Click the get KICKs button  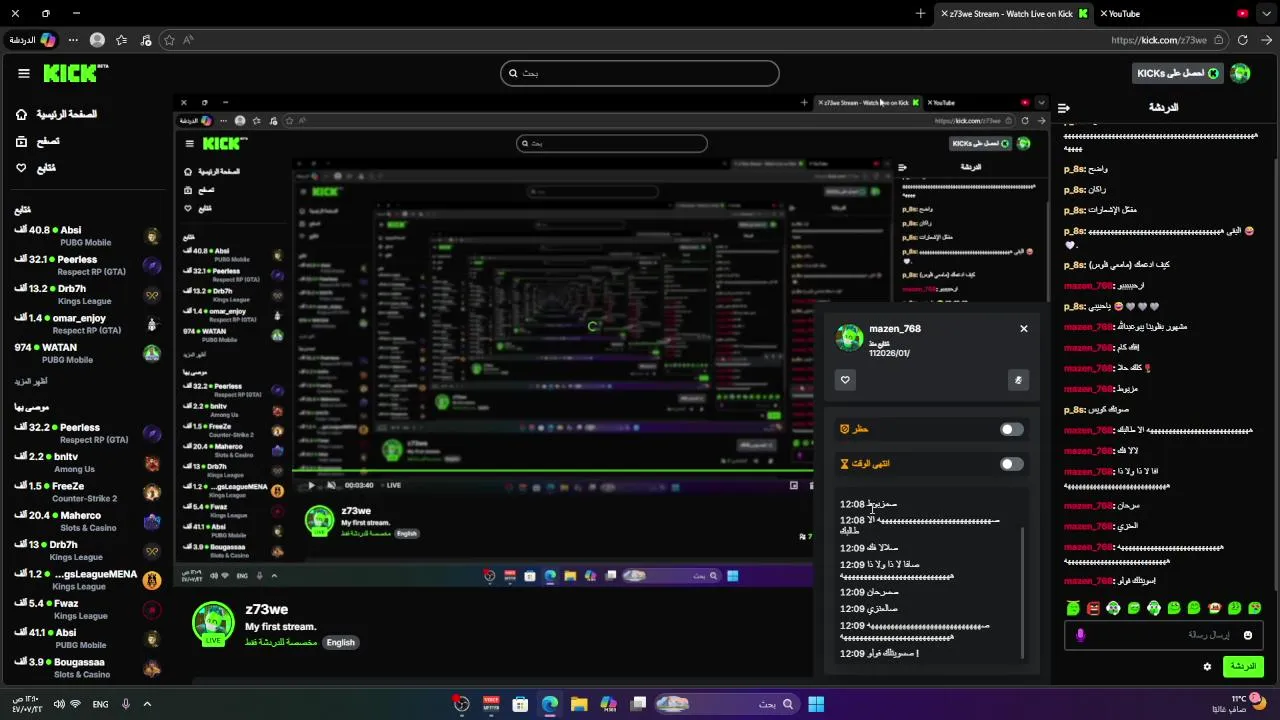[x=1178, y=73]
